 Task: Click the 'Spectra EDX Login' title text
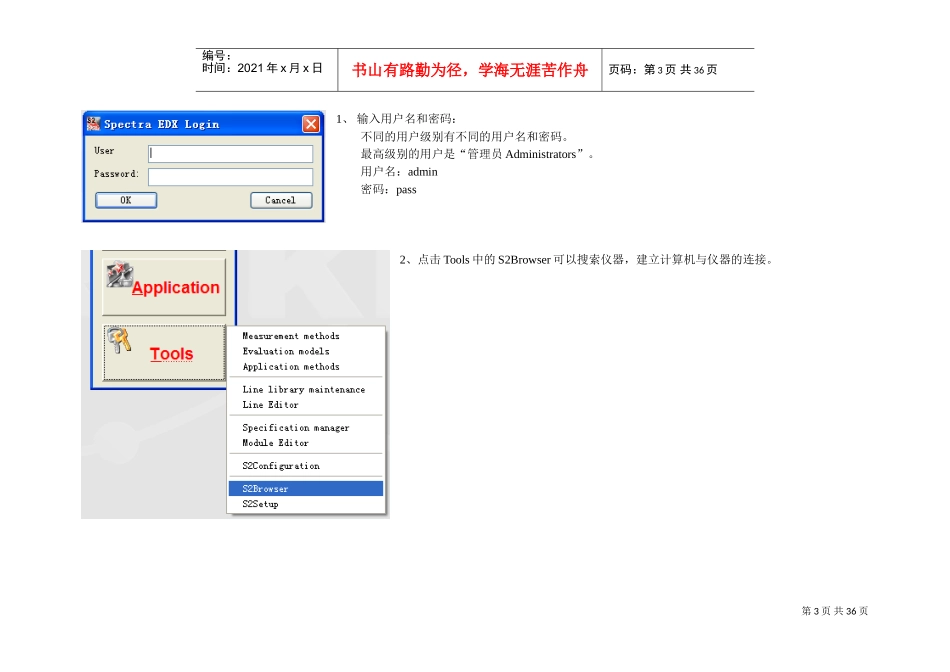[x=161, y=124]
